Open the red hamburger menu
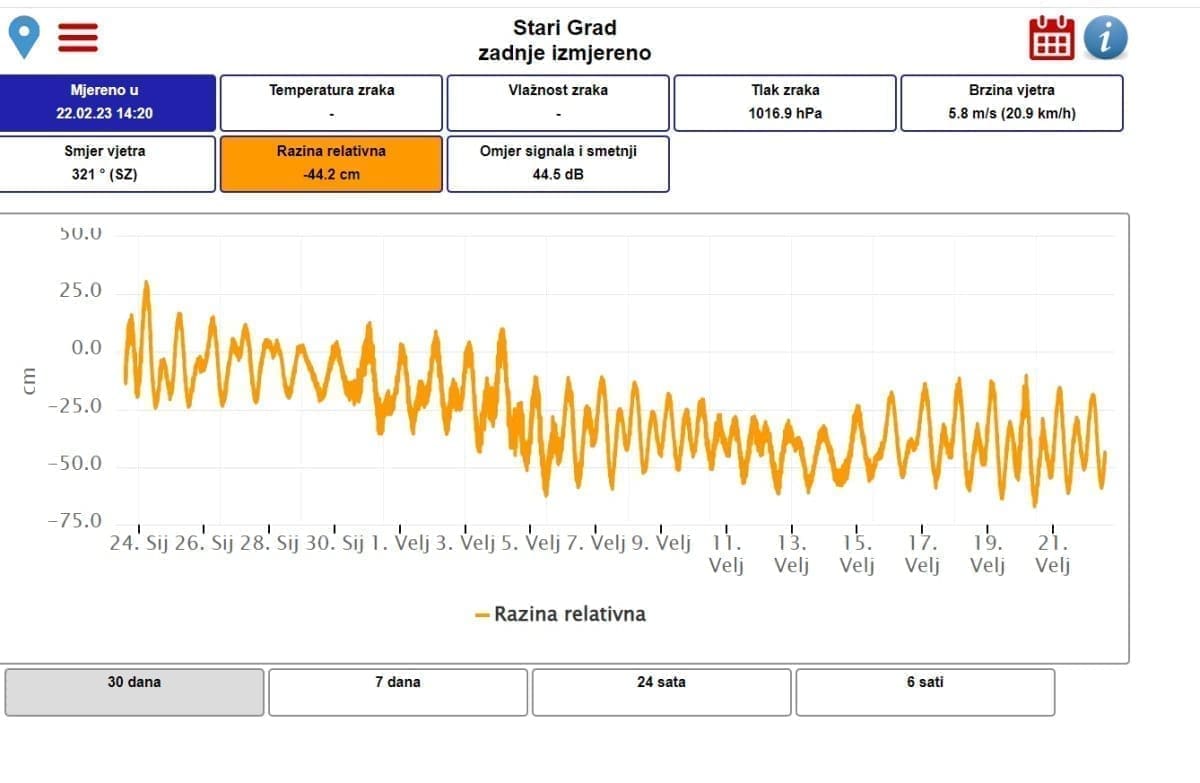Screen dimensions: 1200x783 pyautogui.click(x=77, y=37)
